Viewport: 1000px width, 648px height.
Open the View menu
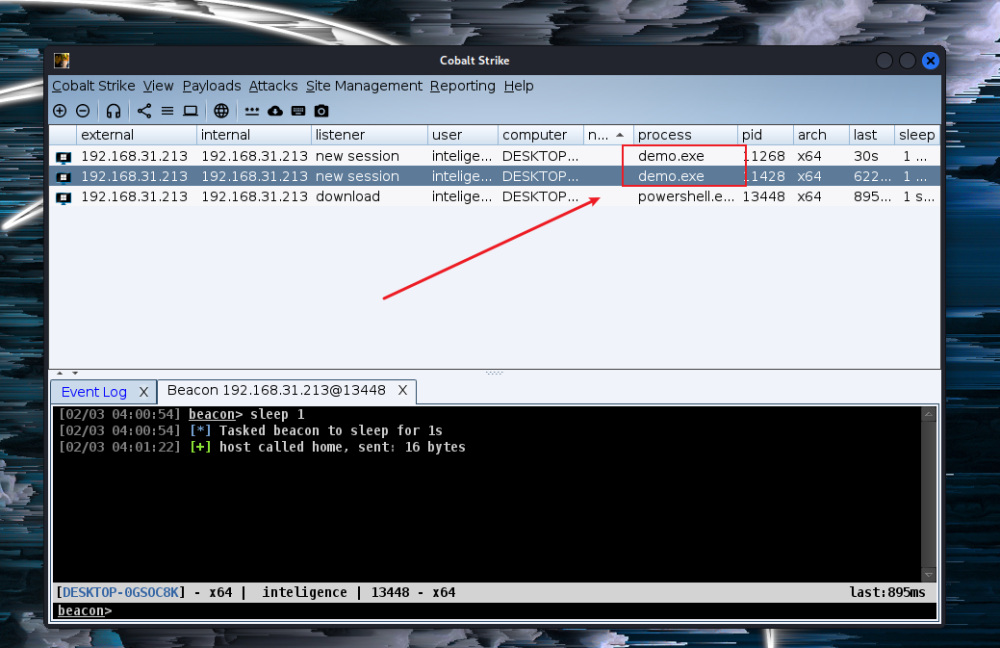click(x=158, y=85)
